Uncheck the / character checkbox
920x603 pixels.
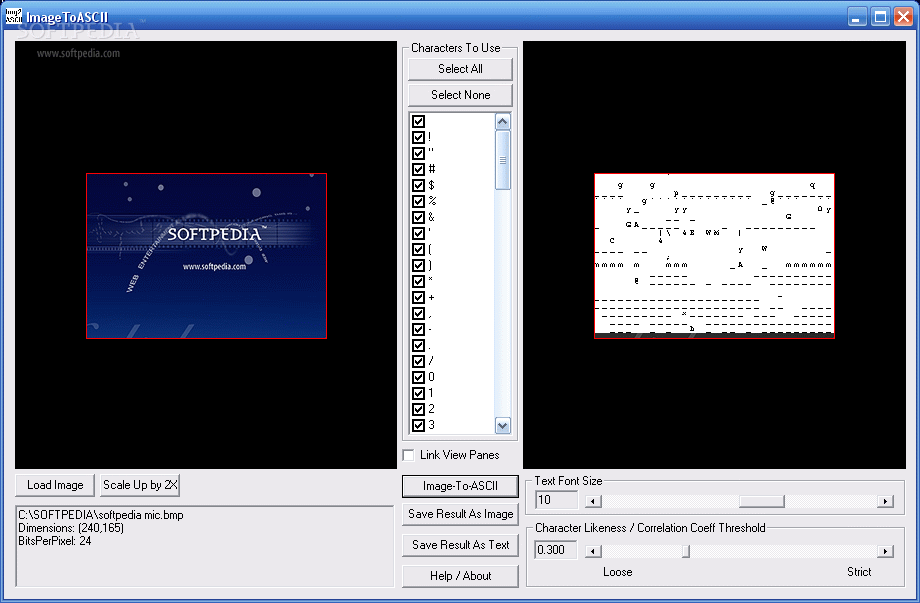coord(418,361)
